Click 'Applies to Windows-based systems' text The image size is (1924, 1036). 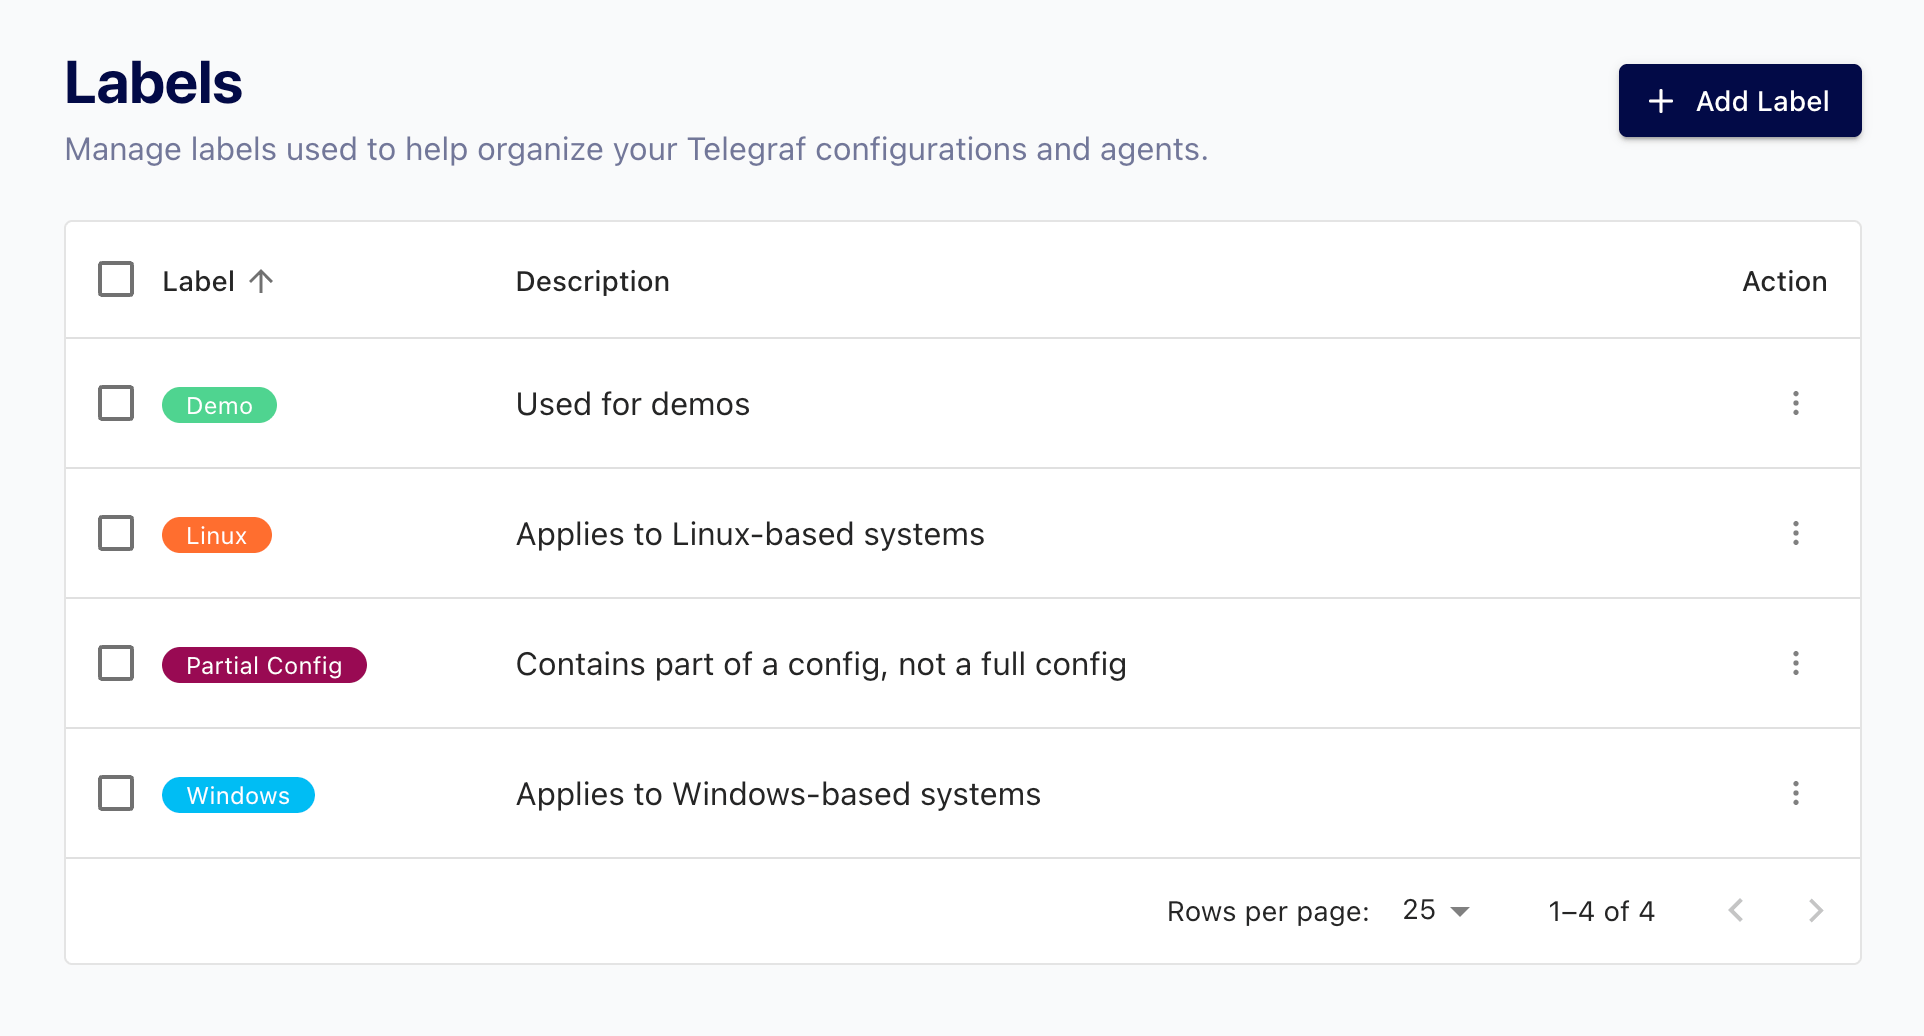click(x=778, y=794)
